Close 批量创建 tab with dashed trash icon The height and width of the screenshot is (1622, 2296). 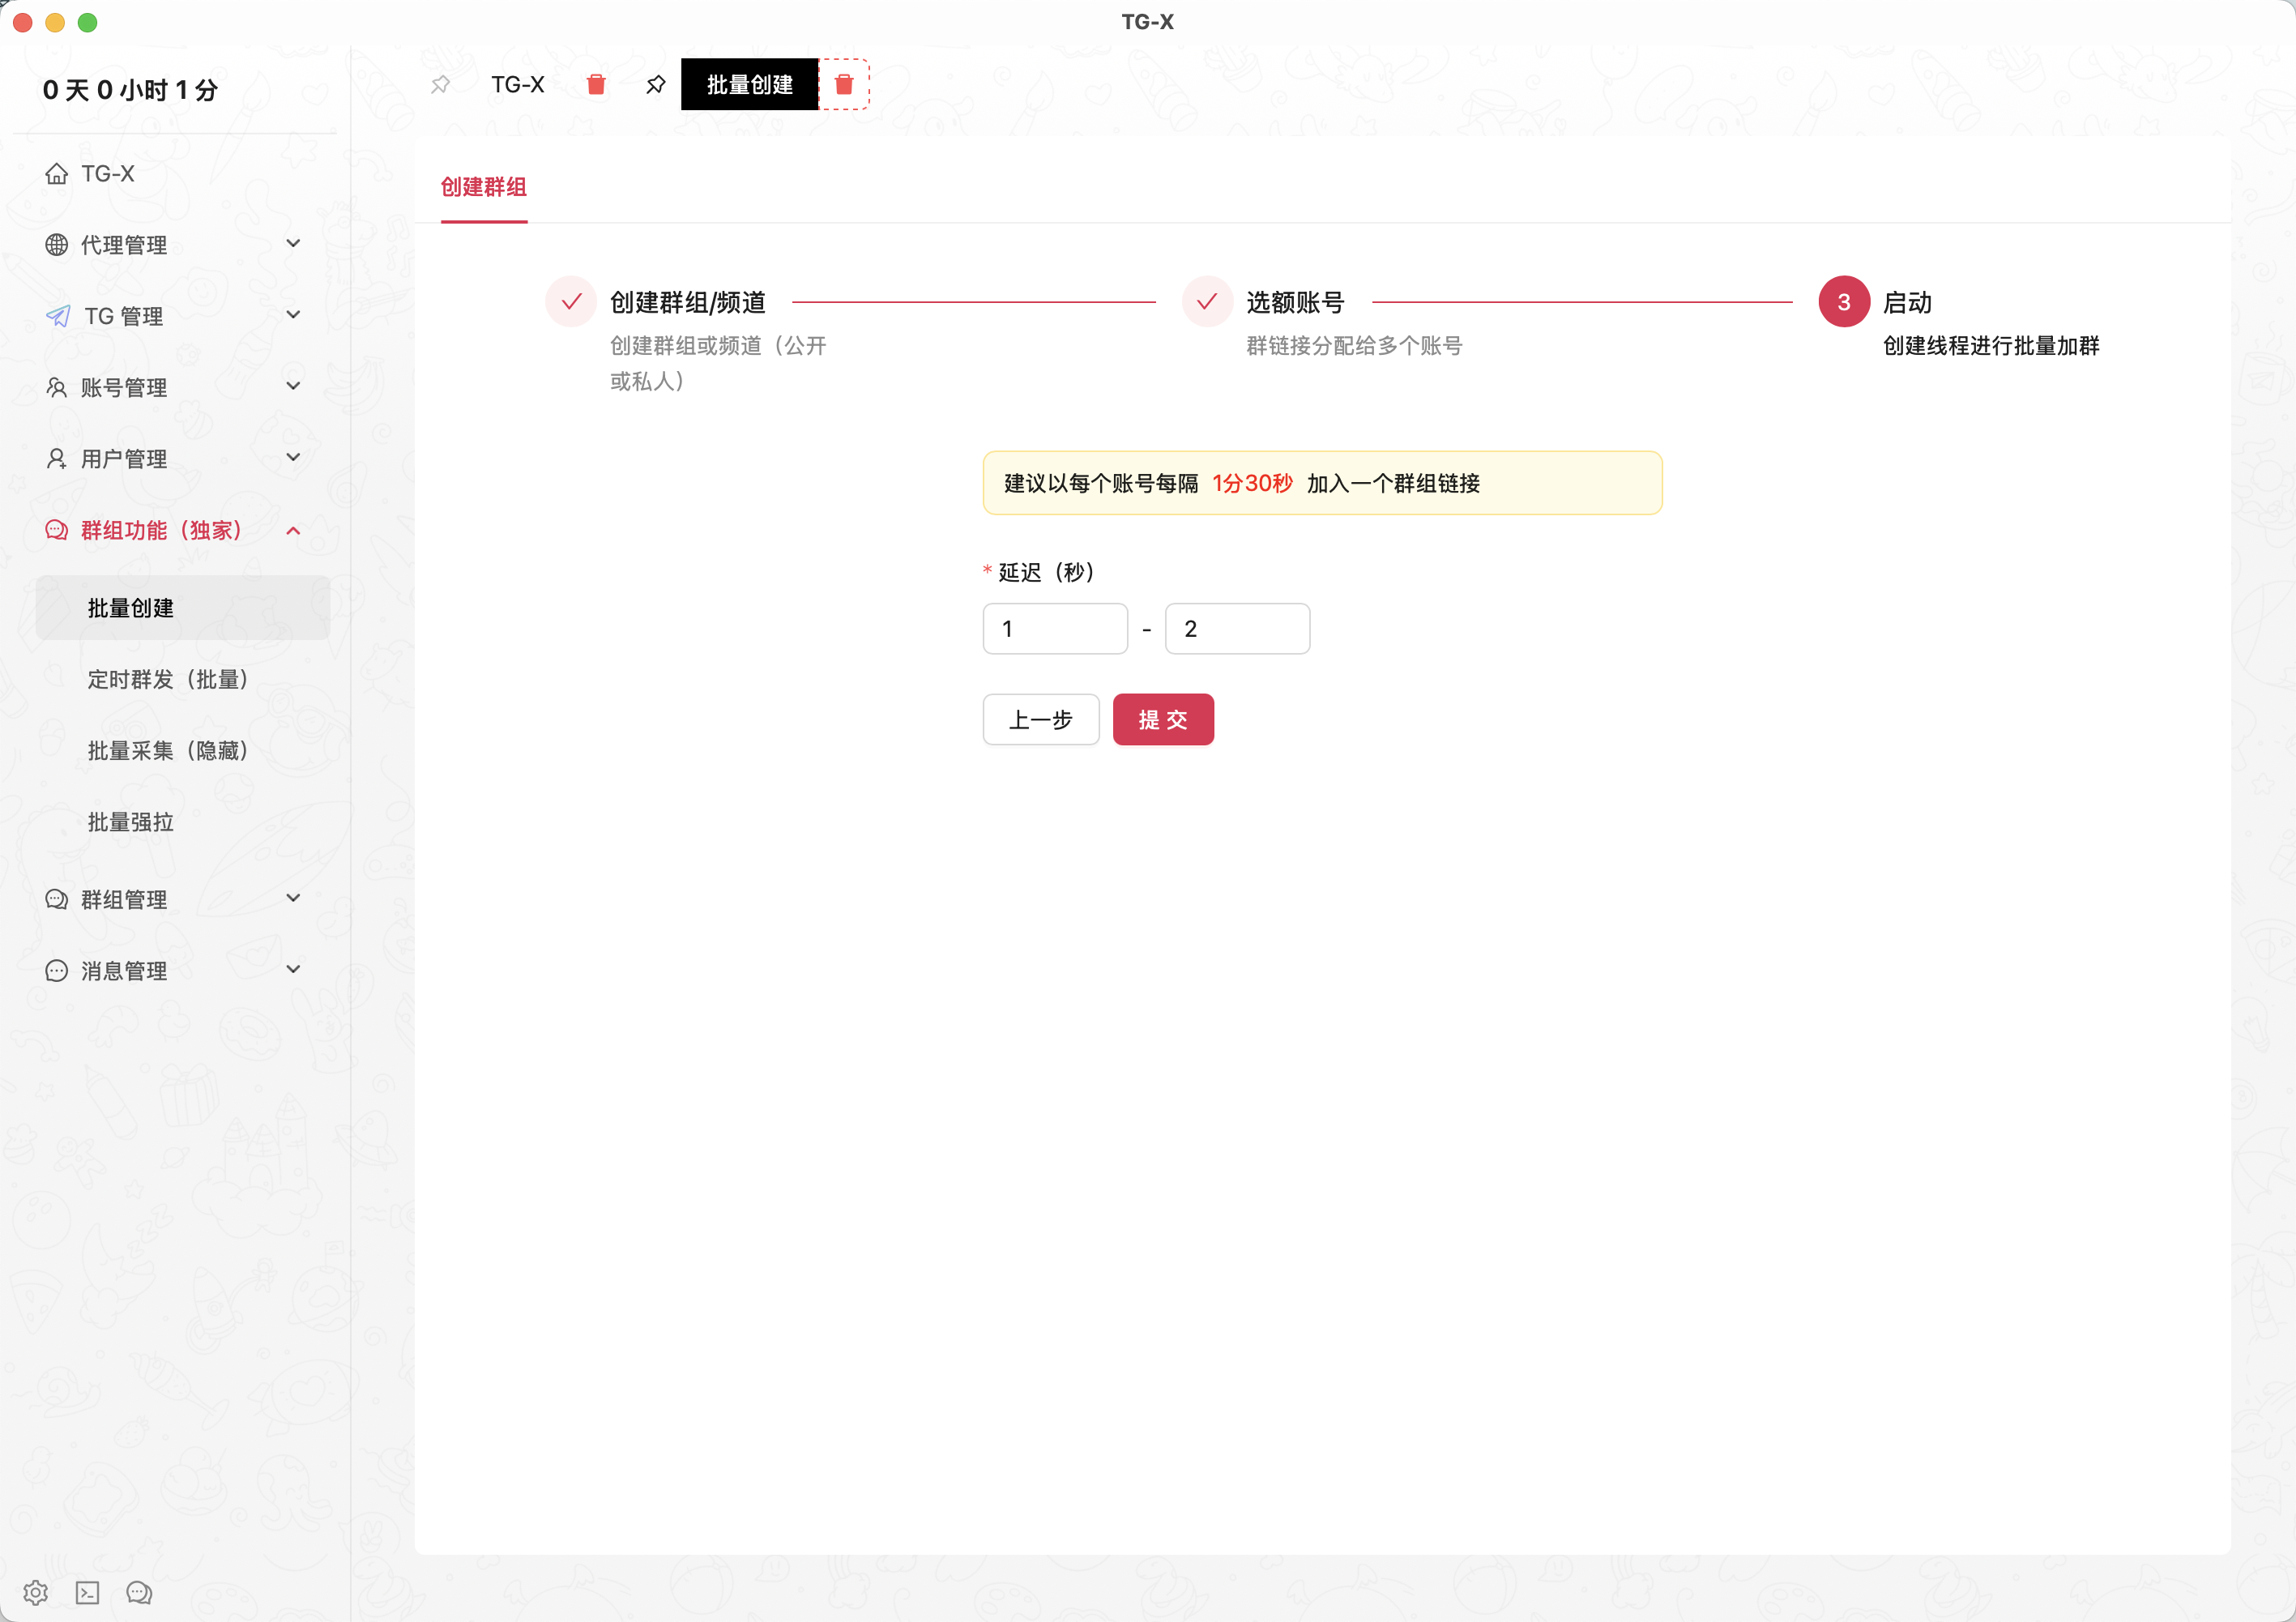844,85
